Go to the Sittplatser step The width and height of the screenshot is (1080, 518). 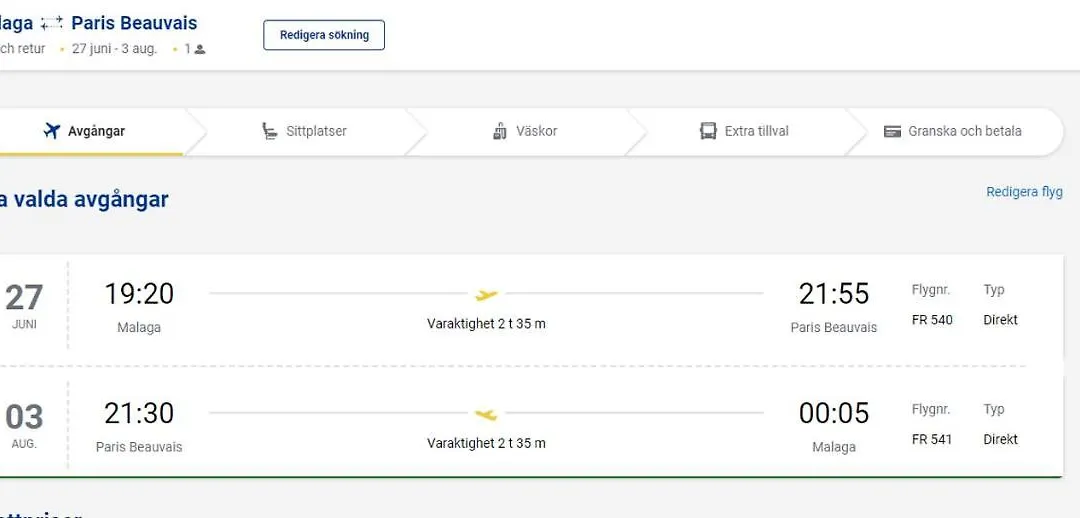[x=316, y=131]
